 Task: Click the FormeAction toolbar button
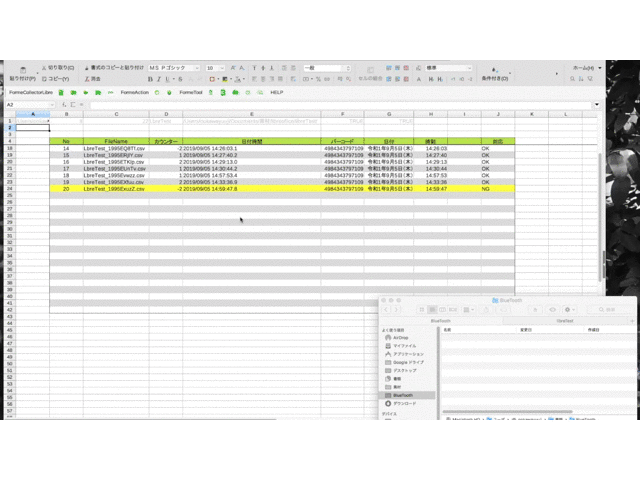tap(134, 92)
